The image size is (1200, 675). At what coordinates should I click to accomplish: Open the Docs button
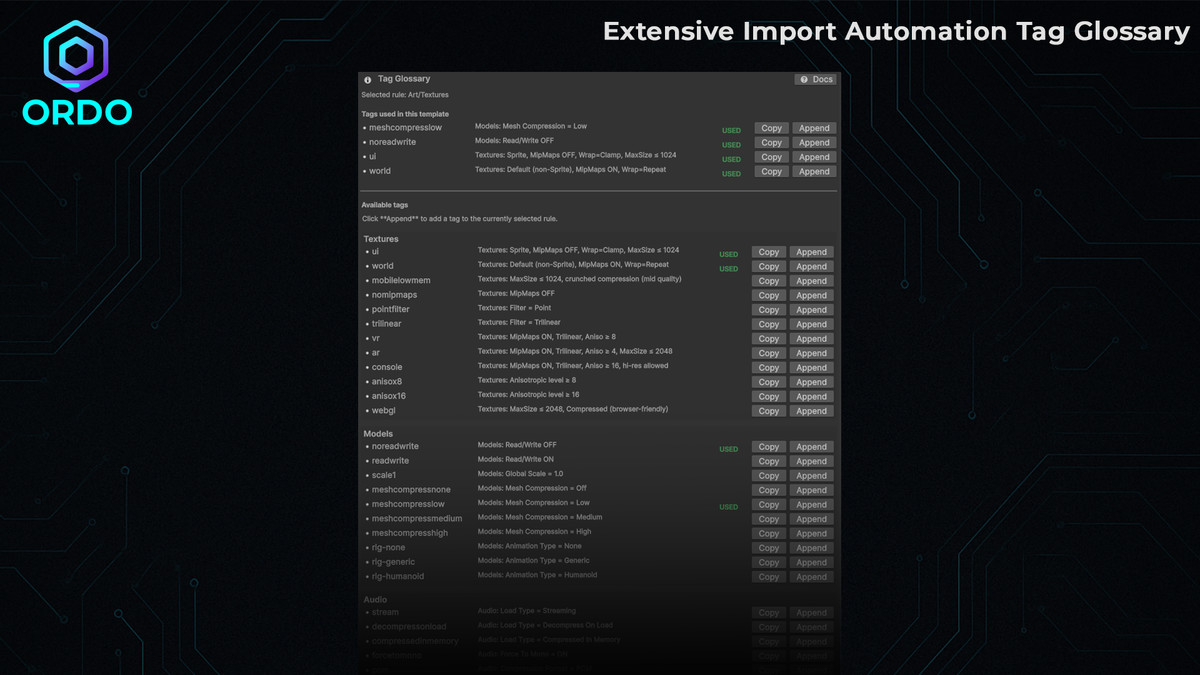[x=816, y=78]
